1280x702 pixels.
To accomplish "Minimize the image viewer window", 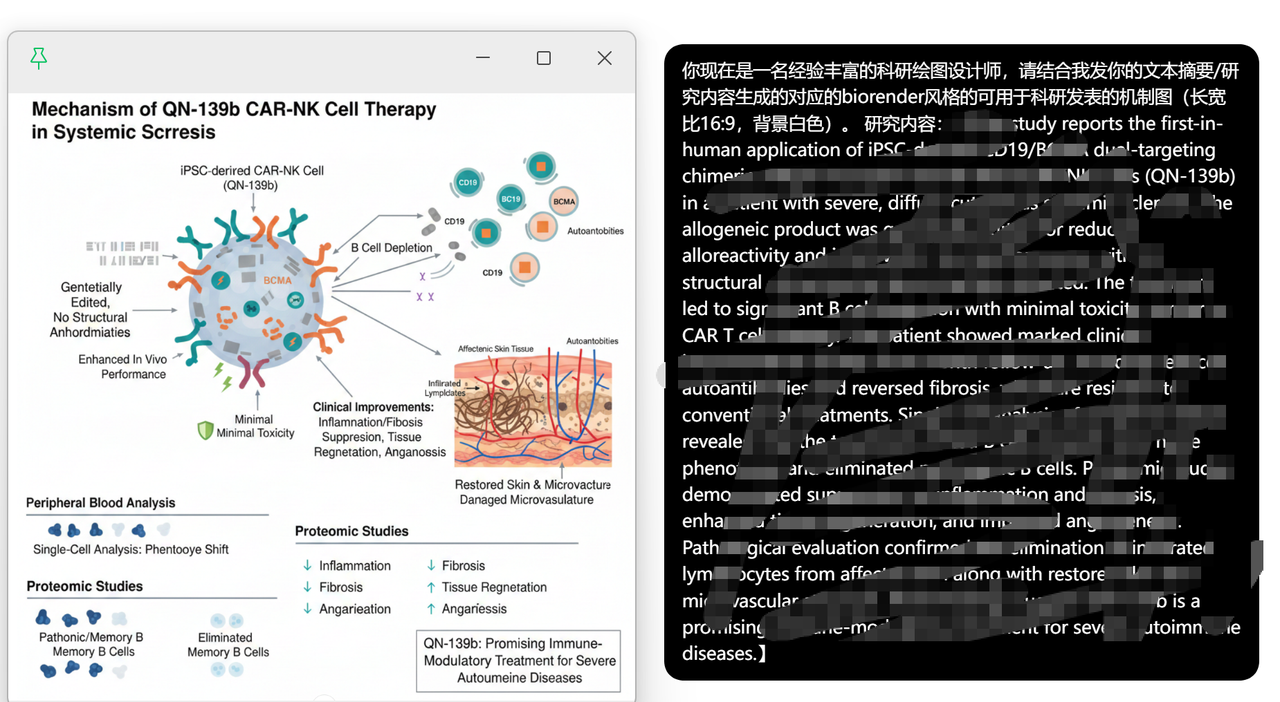I will (x=483, y=58).
